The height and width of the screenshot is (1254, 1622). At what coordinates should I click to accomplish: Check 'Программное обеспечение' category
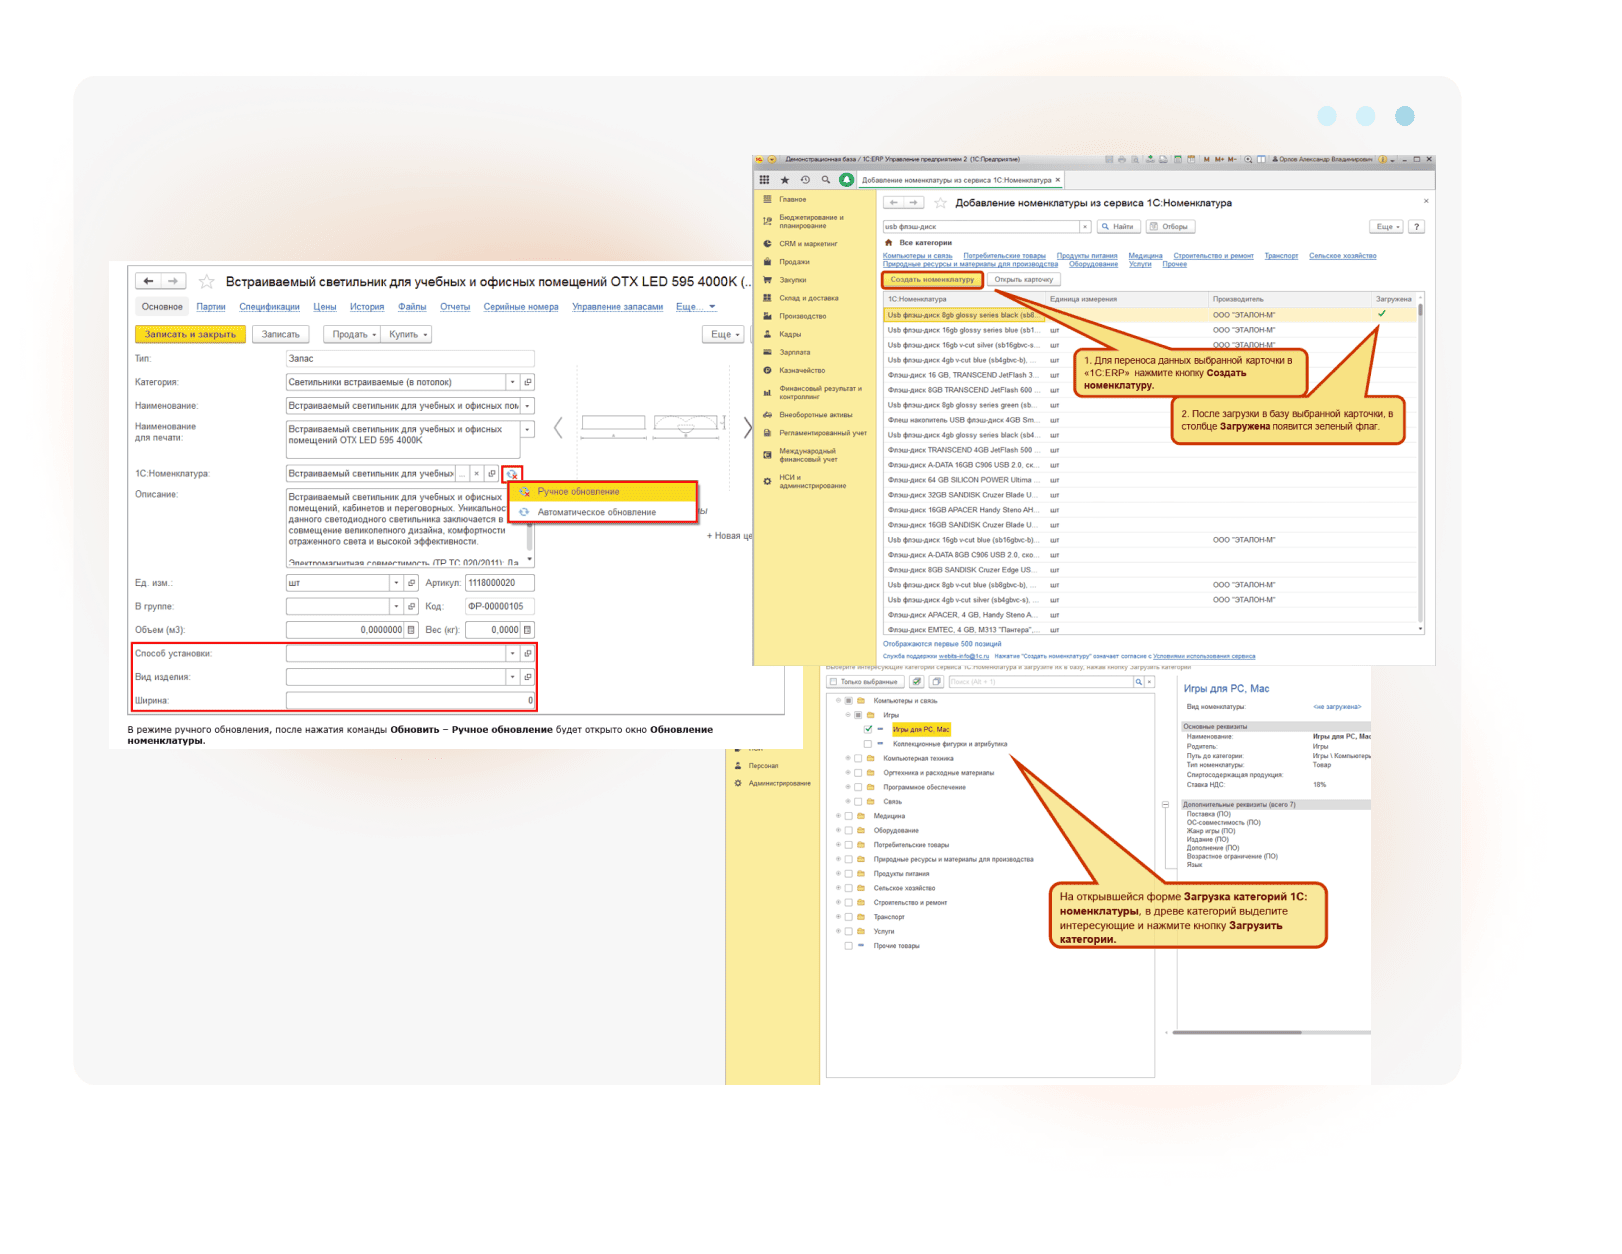[858, 788]
